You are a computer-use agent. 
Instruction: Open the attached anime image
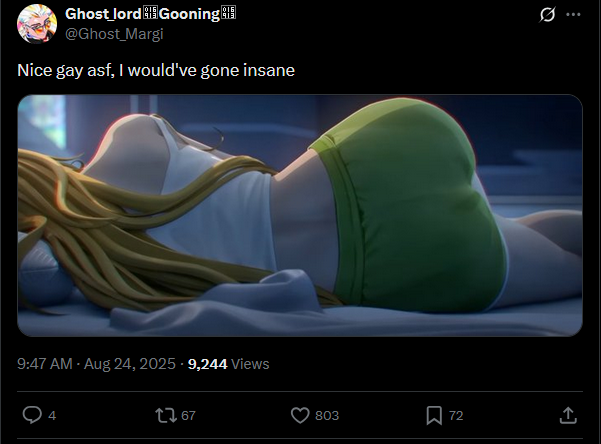tap(300, 215)
